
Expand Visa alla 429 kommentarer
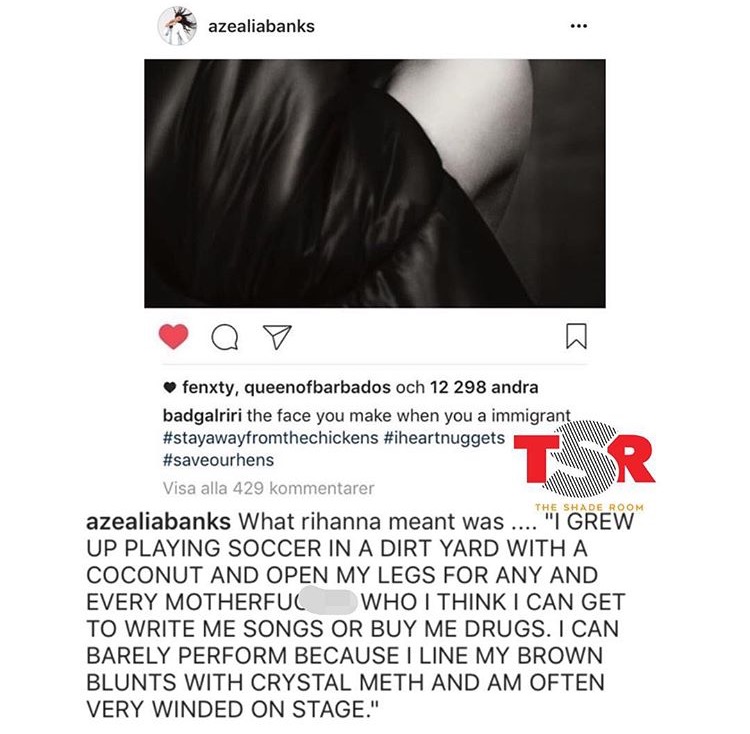coord(268,488)
